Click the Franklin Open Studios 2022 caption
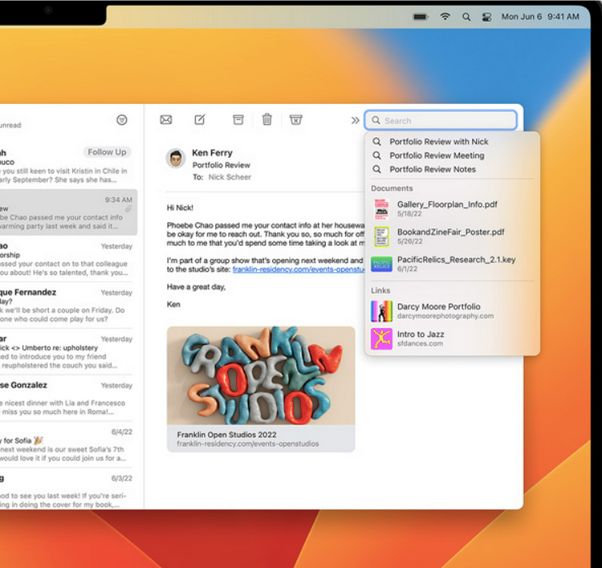The width and height of the screenshot is (602, 568). tap(227, 435)
